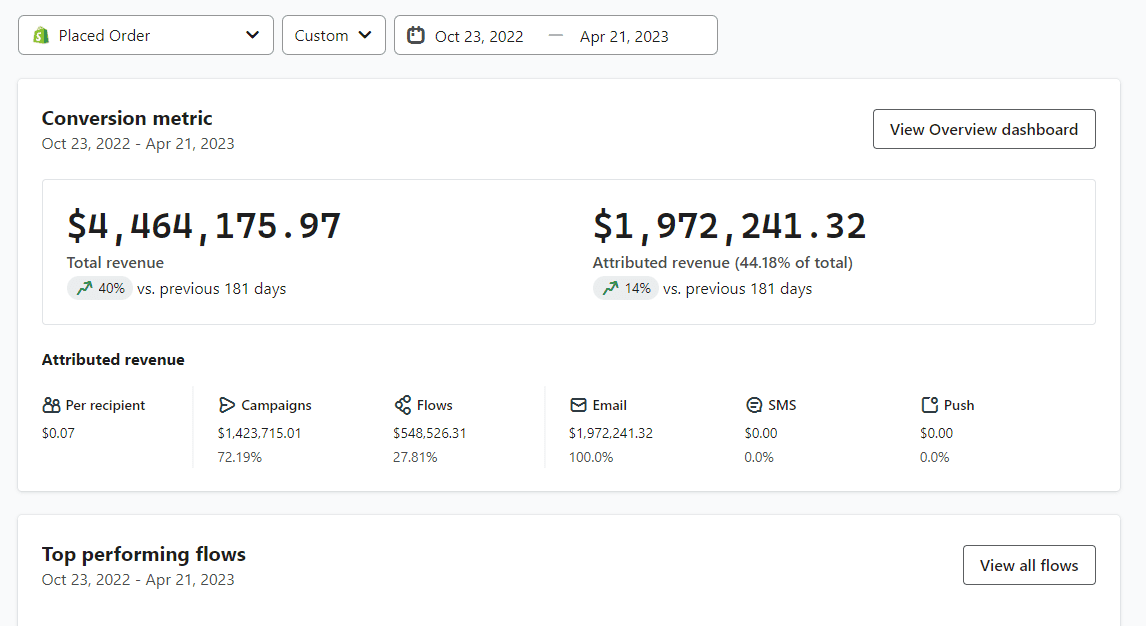Click the Shopify bag icon
Screen dimensions: 1146x626
click(x=42, y=35)
